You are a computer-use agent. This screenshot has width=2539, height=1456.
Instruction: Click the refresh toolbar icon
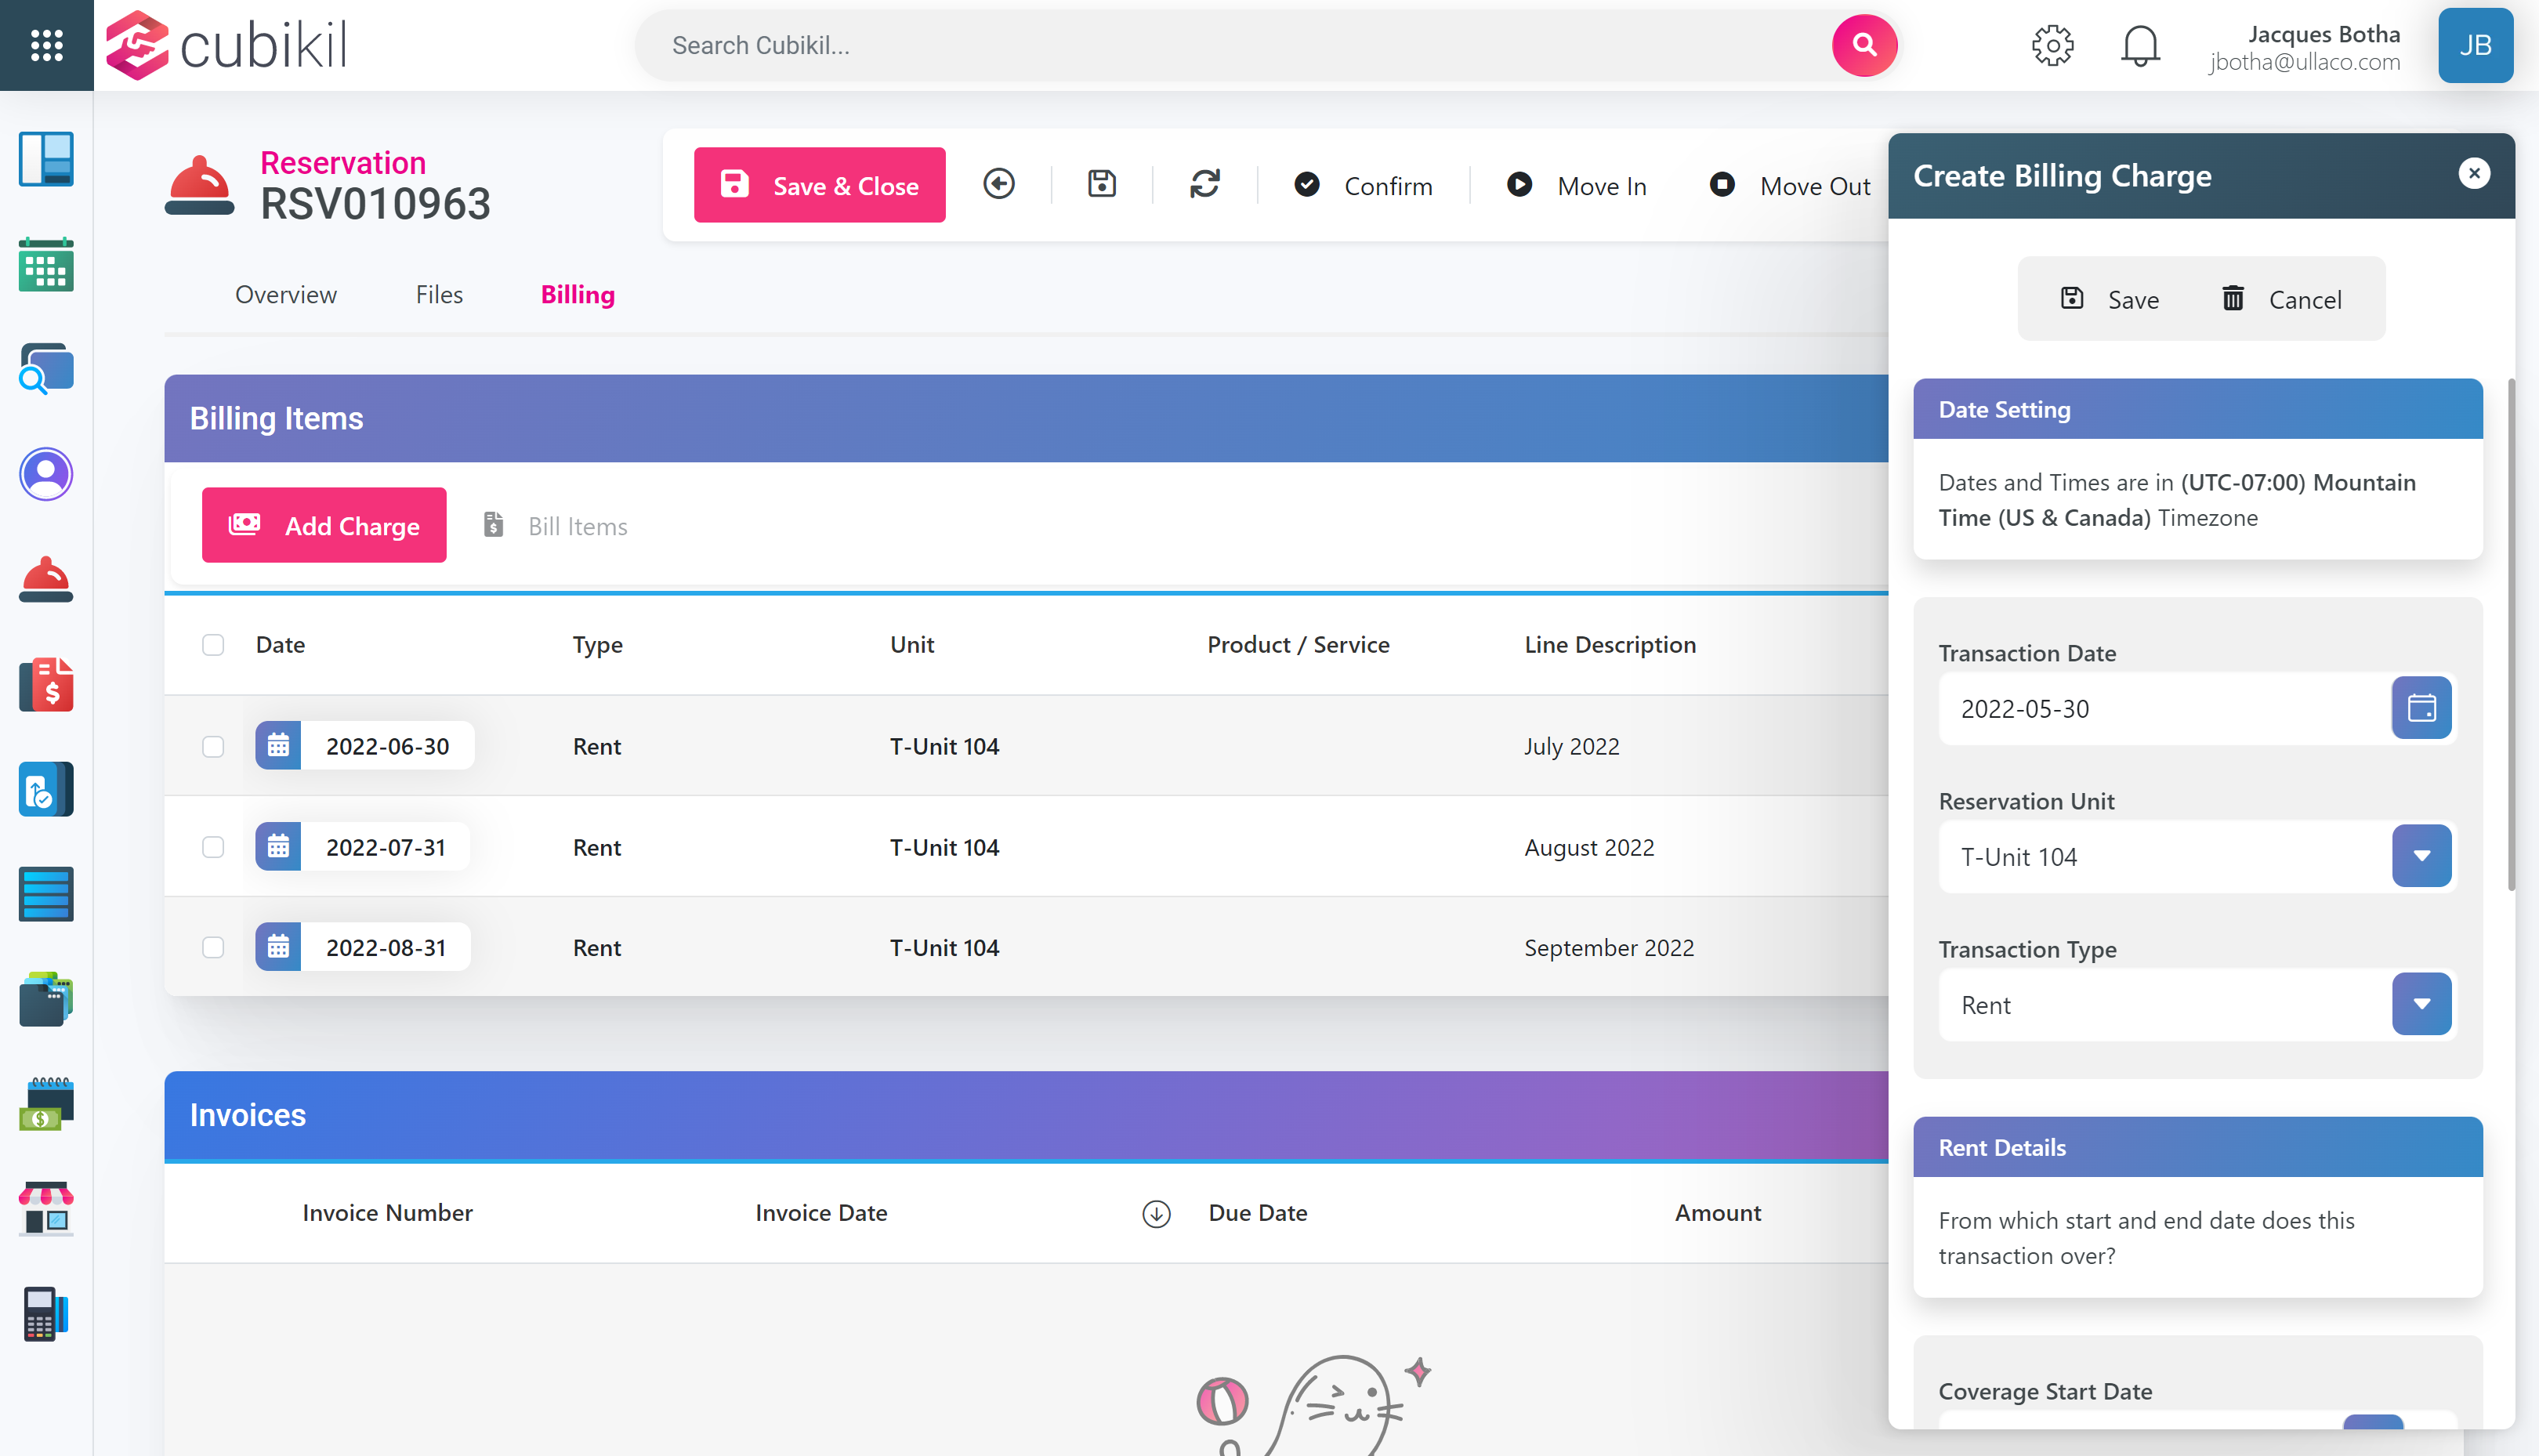click(x=1204, y=184)
